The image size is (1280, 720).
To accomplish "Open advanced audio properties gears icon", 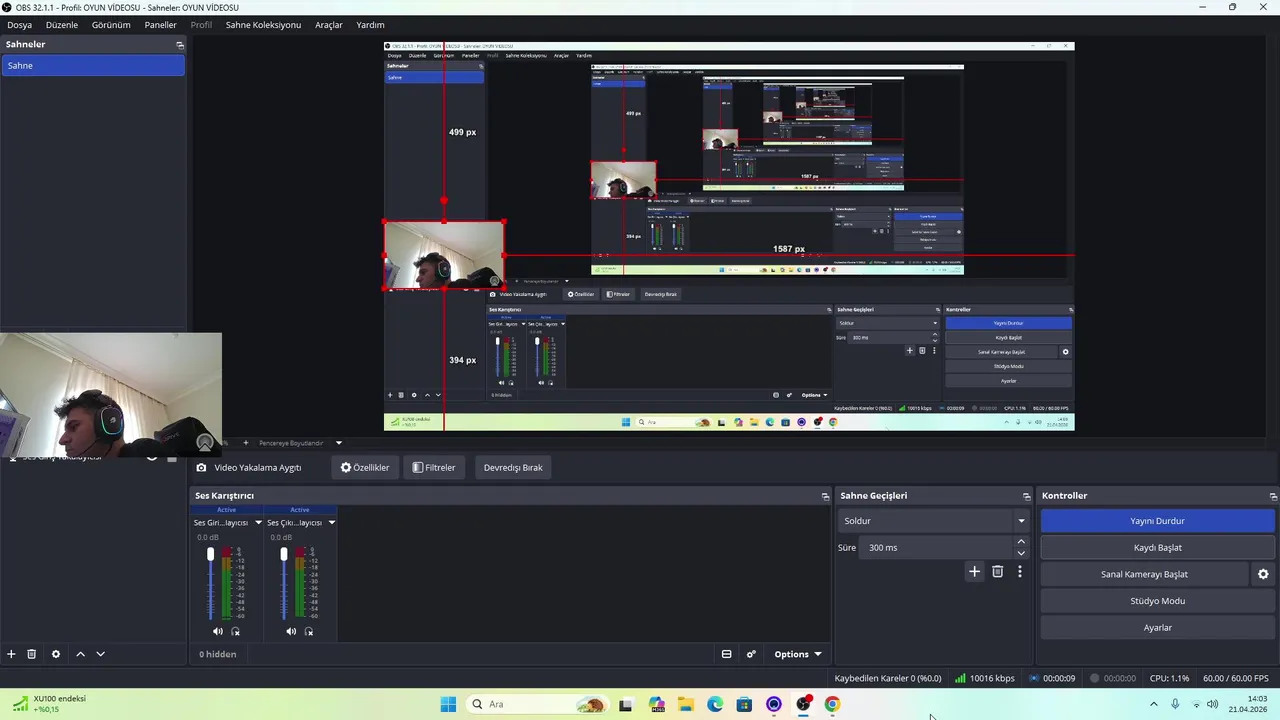I will coord(751,654).
